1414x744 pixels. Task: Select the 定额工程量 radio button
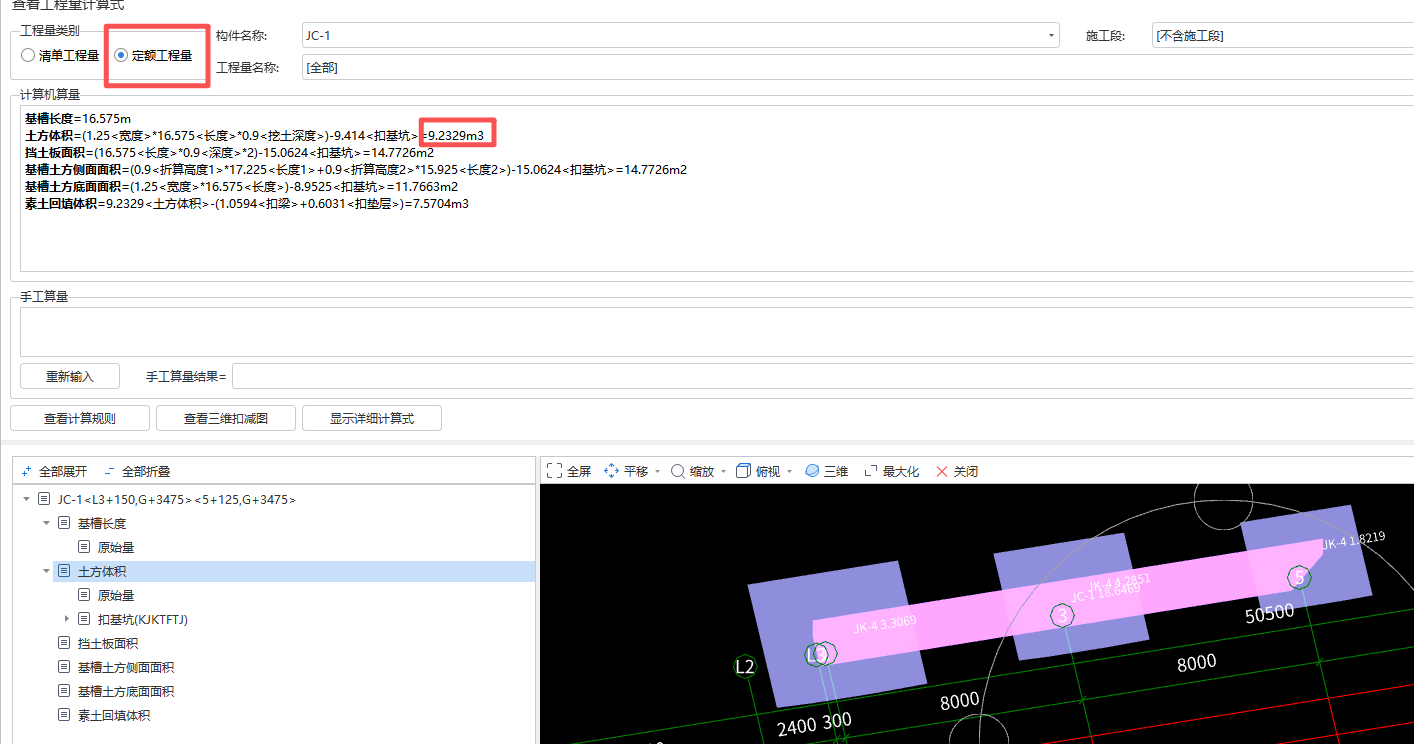(x=121, y=56)
